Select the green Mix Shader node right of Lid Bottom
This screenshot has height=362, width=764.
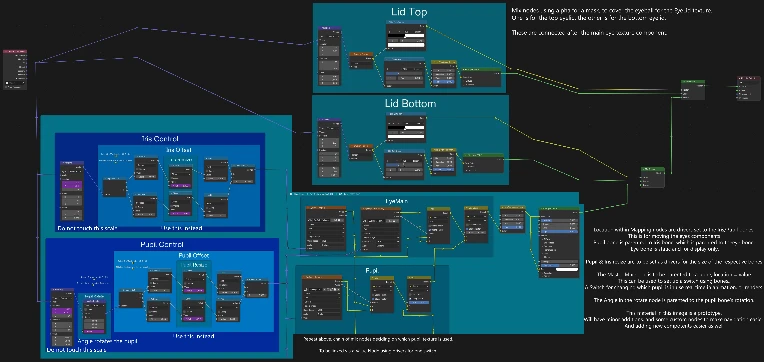[x=652, y=177]
